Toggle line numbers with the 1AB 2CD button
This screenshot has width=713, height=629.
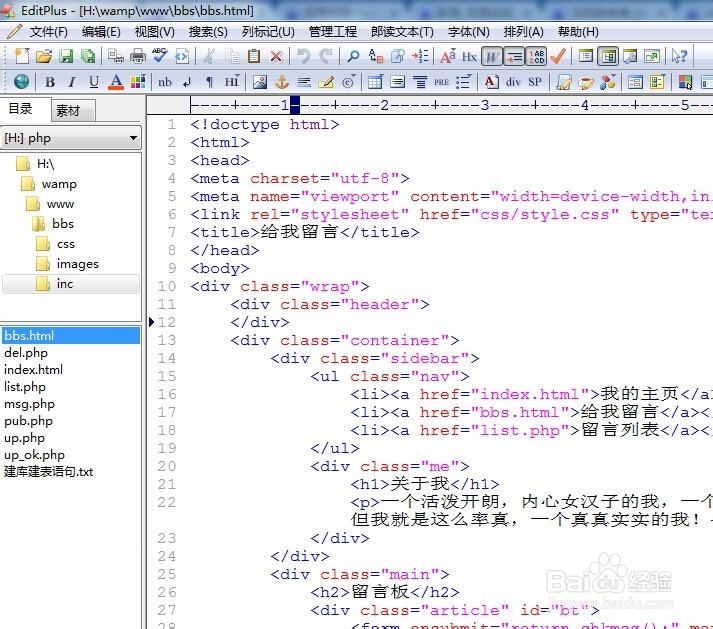tap(537, 56)
